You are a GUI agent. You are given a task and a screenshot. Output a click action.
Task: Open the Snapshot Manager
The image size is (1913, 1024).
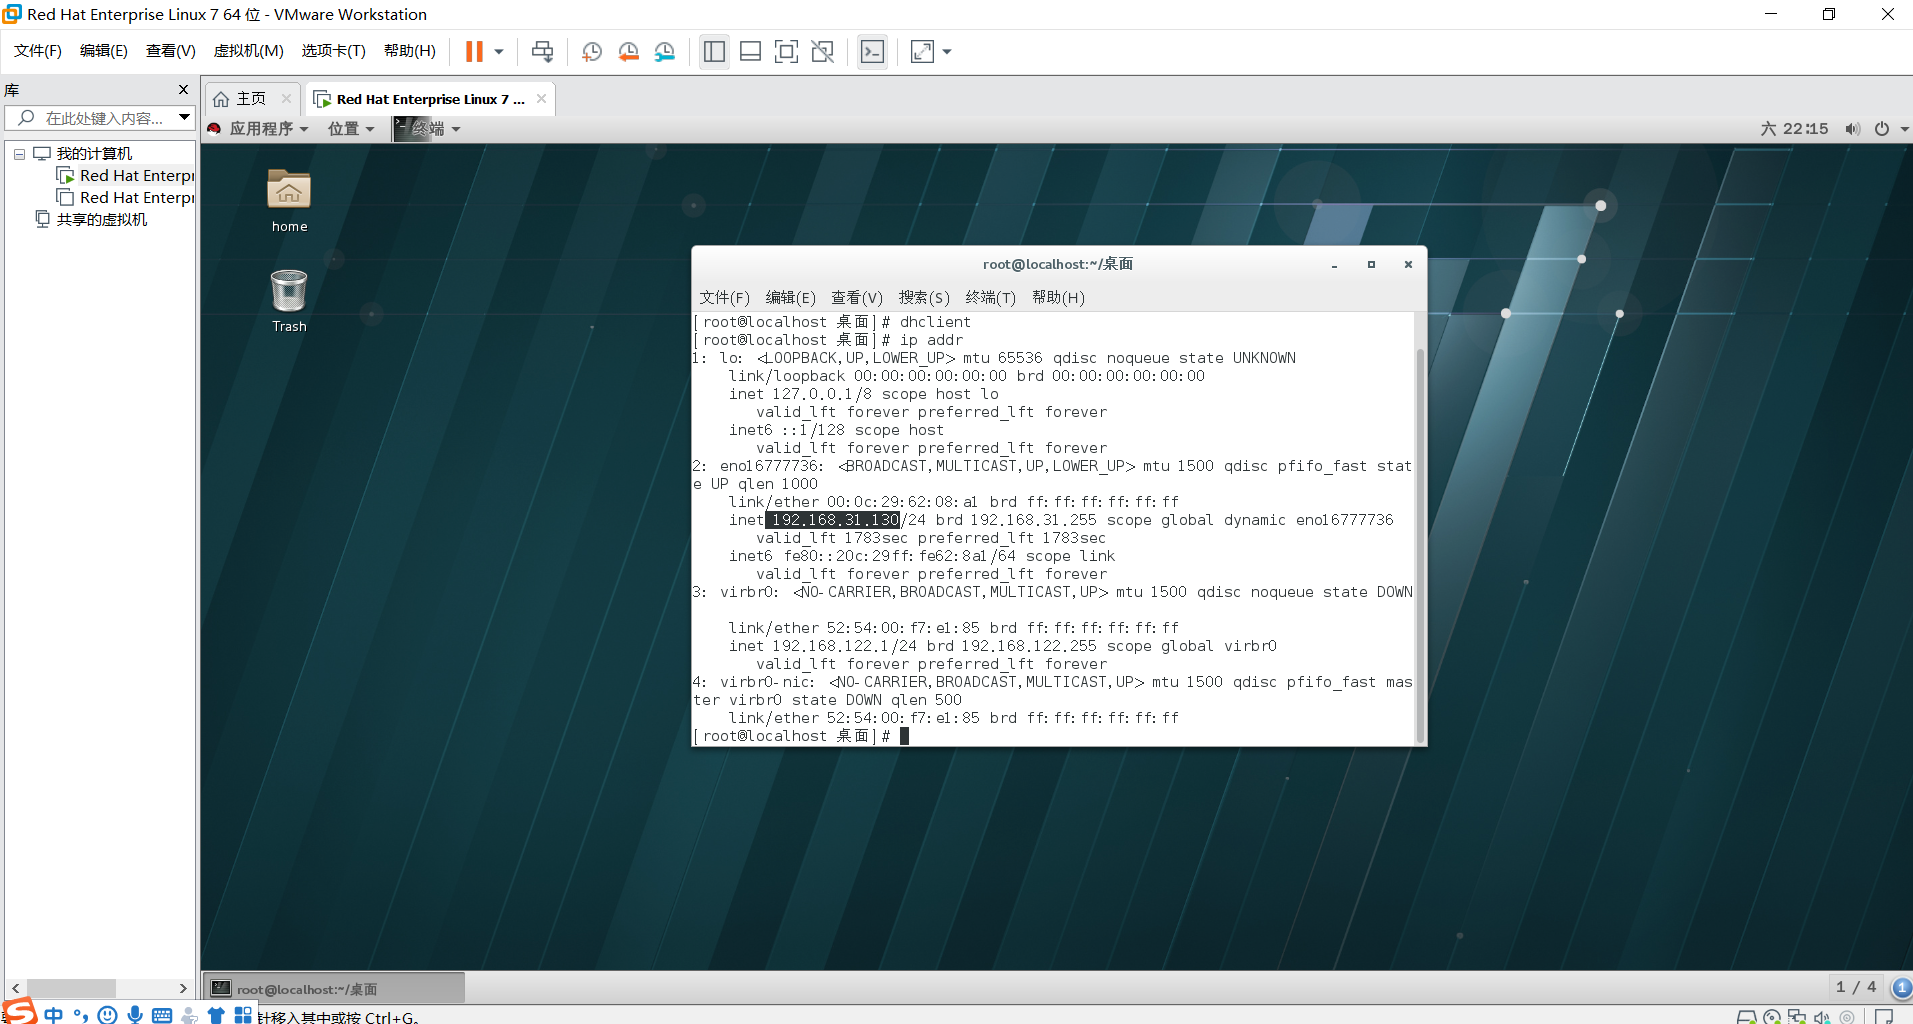tap(665, 51)
